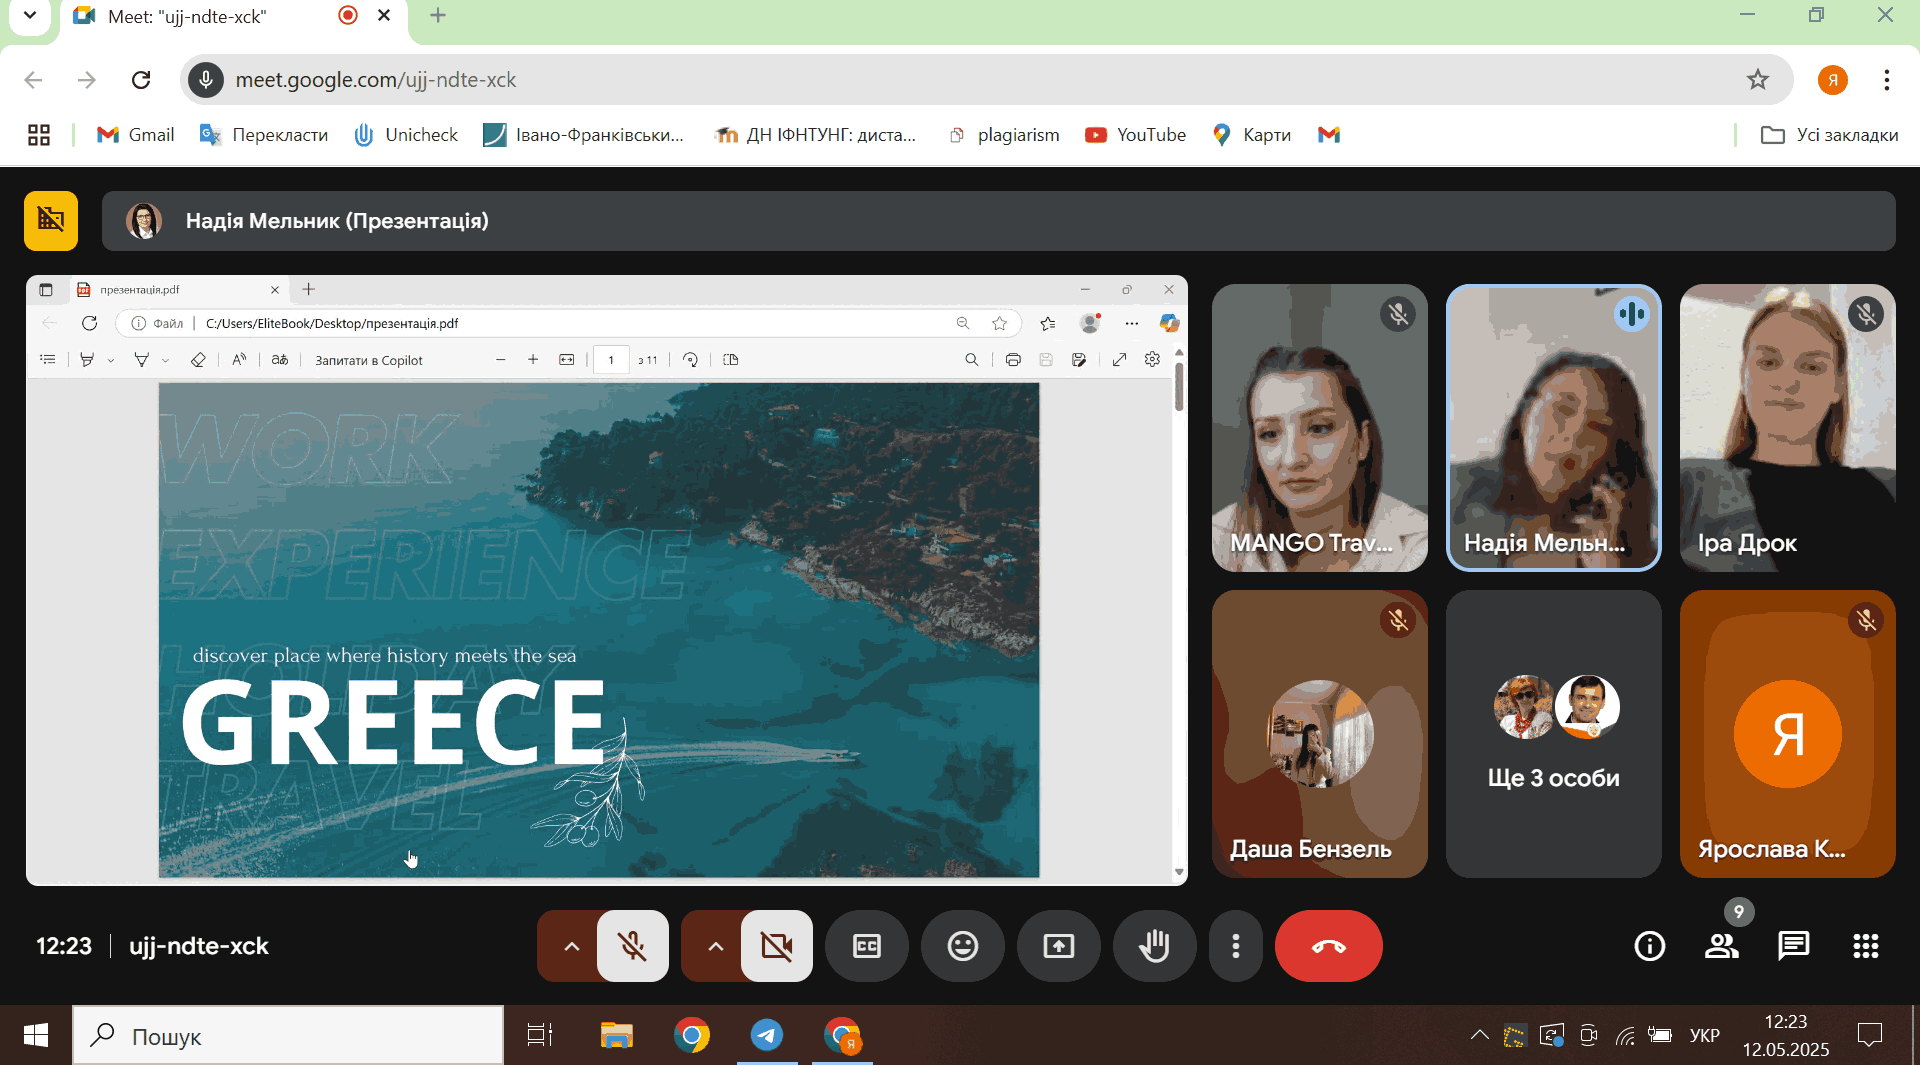Image resolution: width=1920 pixels, height=1065 pixels.
Task: Open Перекласти bookmark
Action: [x=264, y=135]
